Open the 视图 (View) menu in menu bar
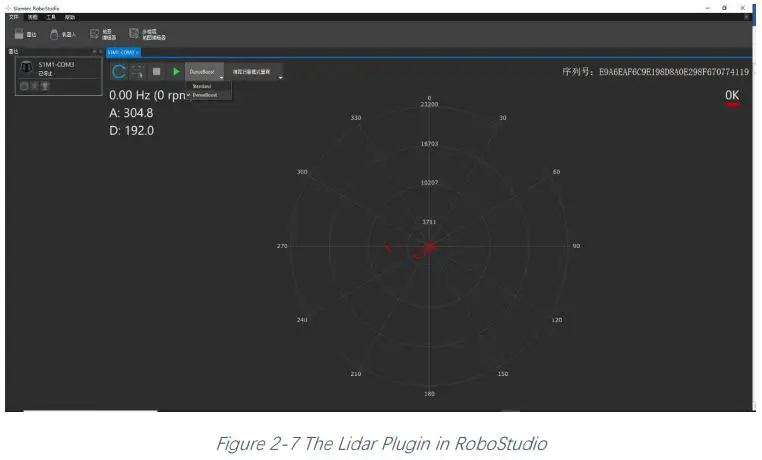The image size is (762, 460). coord(33,17)
